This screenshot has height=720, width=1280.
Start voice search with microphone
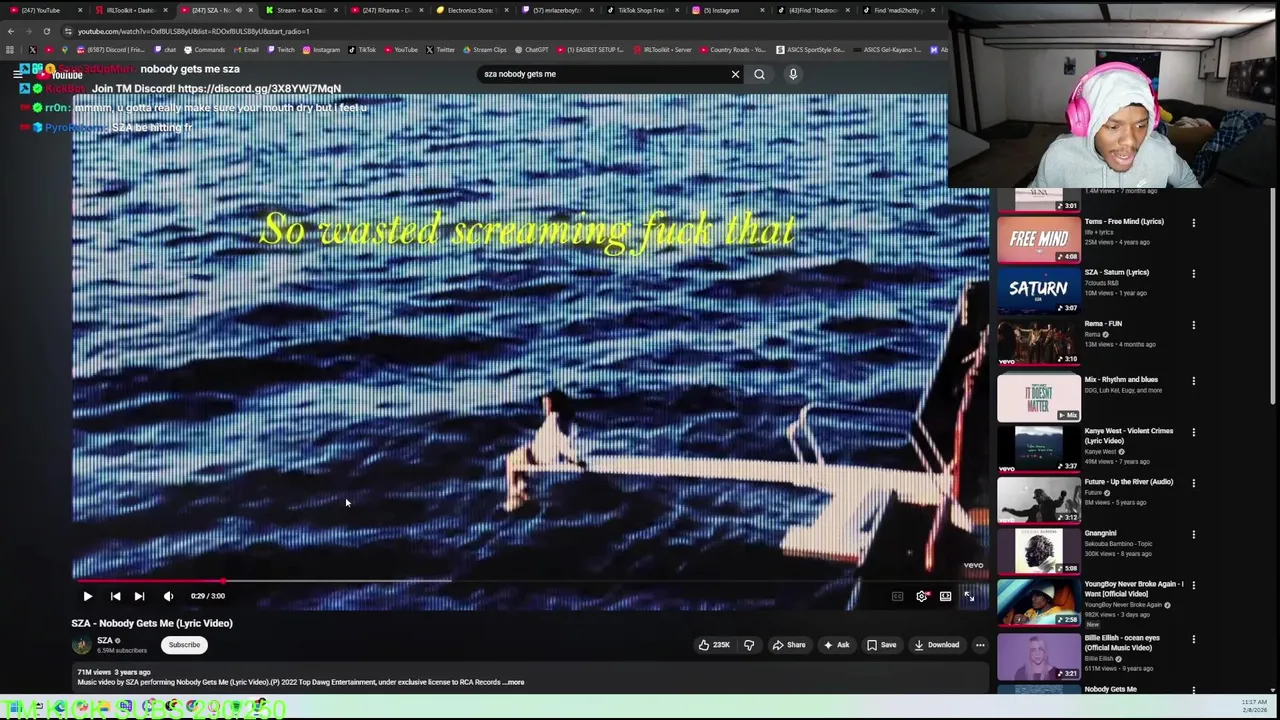(x=793, y=74)
